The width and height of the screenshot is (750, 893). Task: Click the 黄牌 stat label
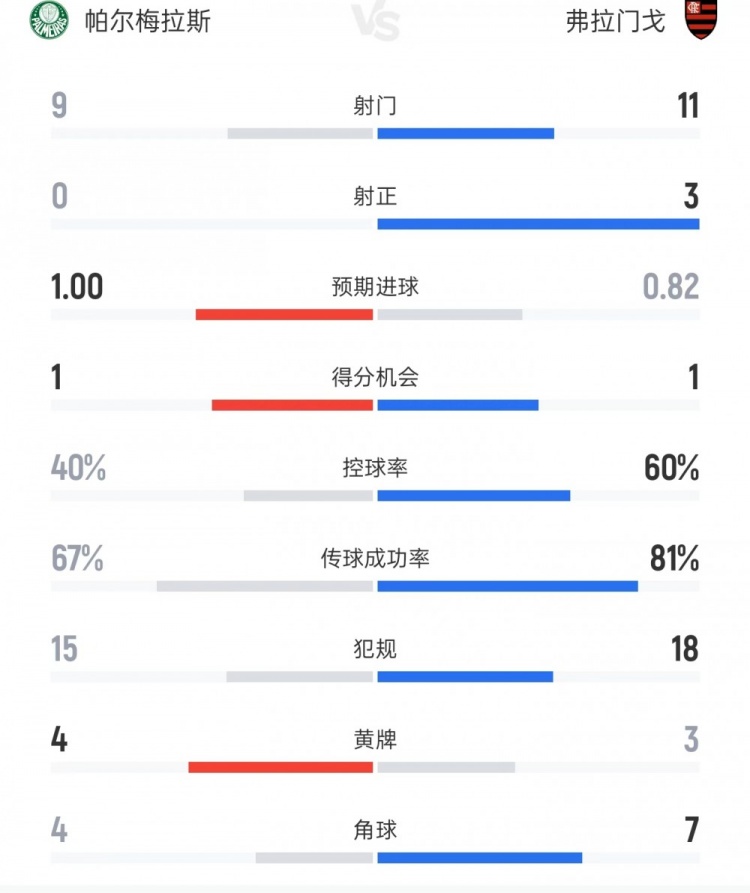tap(375, 740)
